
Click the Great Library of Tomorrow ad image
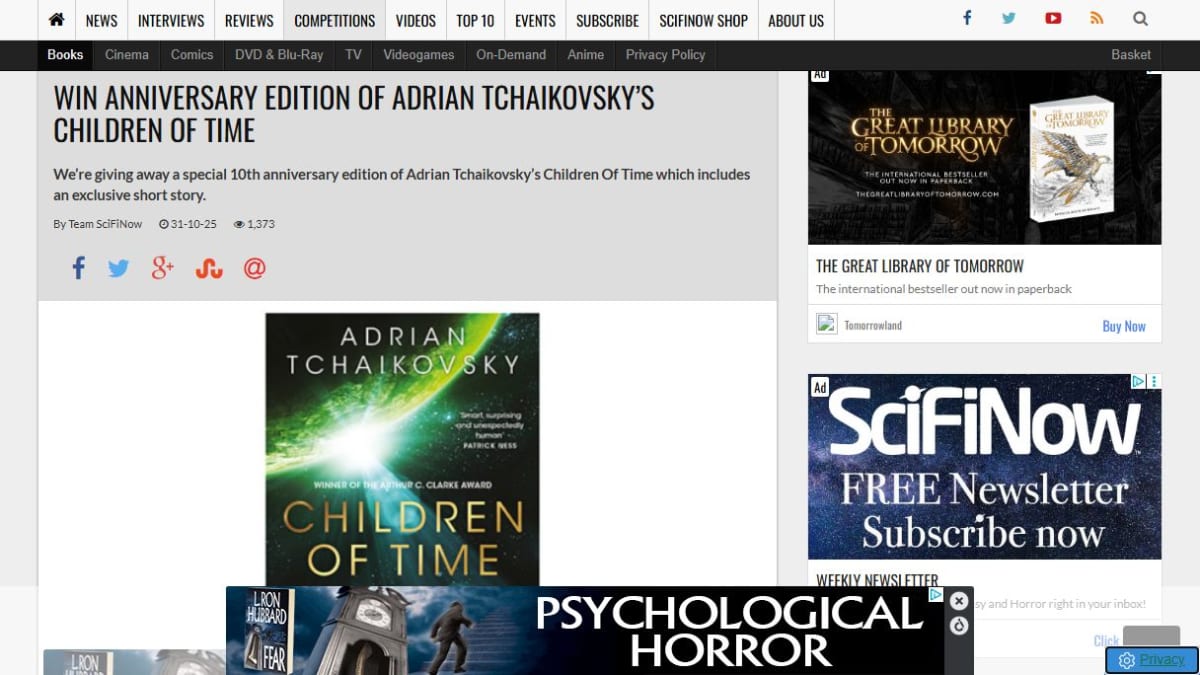[x=985, y=157]
